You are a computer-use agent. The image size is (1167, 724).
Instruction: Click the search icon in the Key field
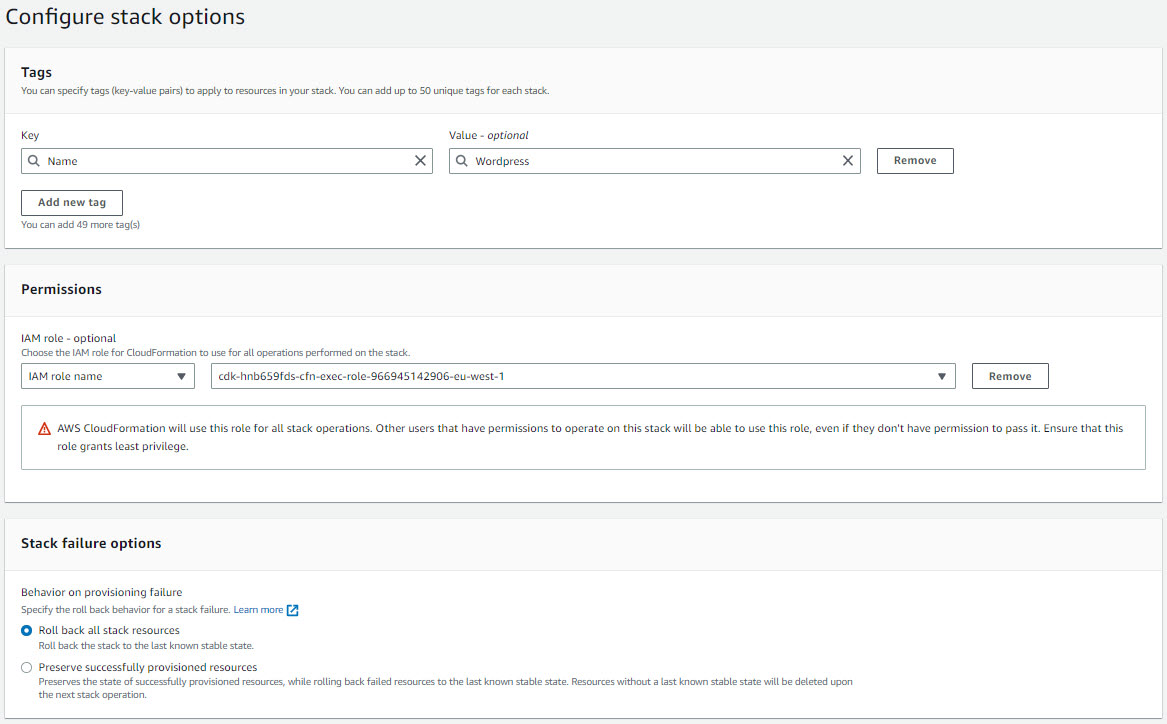pyautogui.click(x=34, y=161)
